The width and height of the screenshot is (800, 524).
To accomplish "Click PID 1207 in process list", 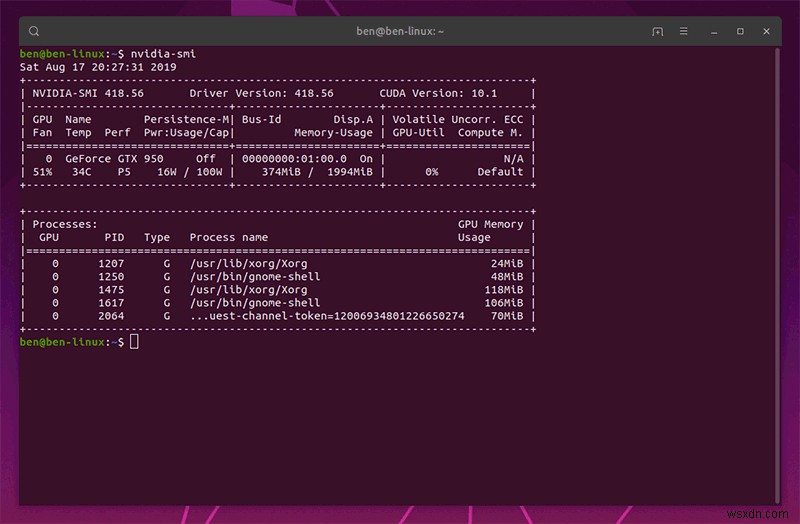I will (x=111, y=264).
